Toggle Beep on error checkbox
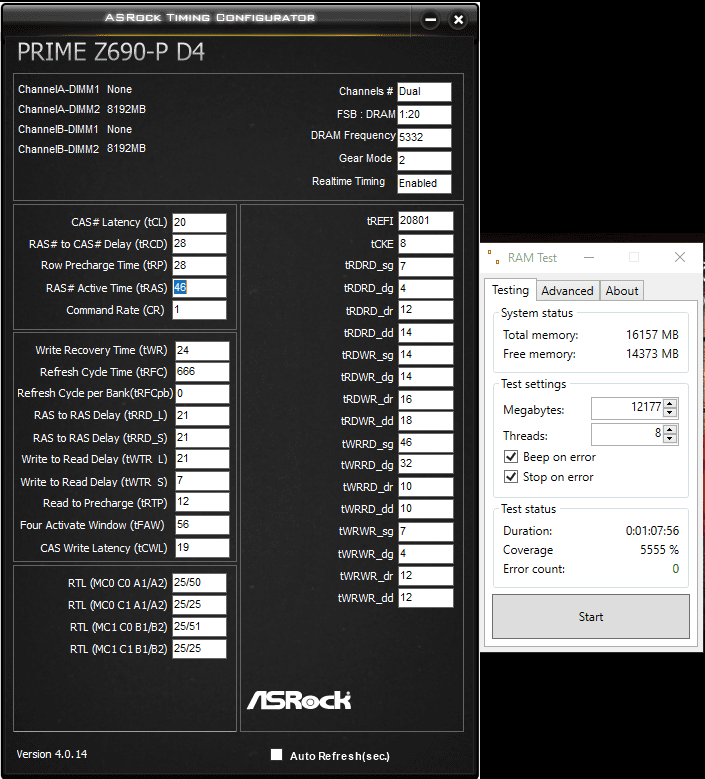Screen dimensions: 705x779 tap(511, 457)
